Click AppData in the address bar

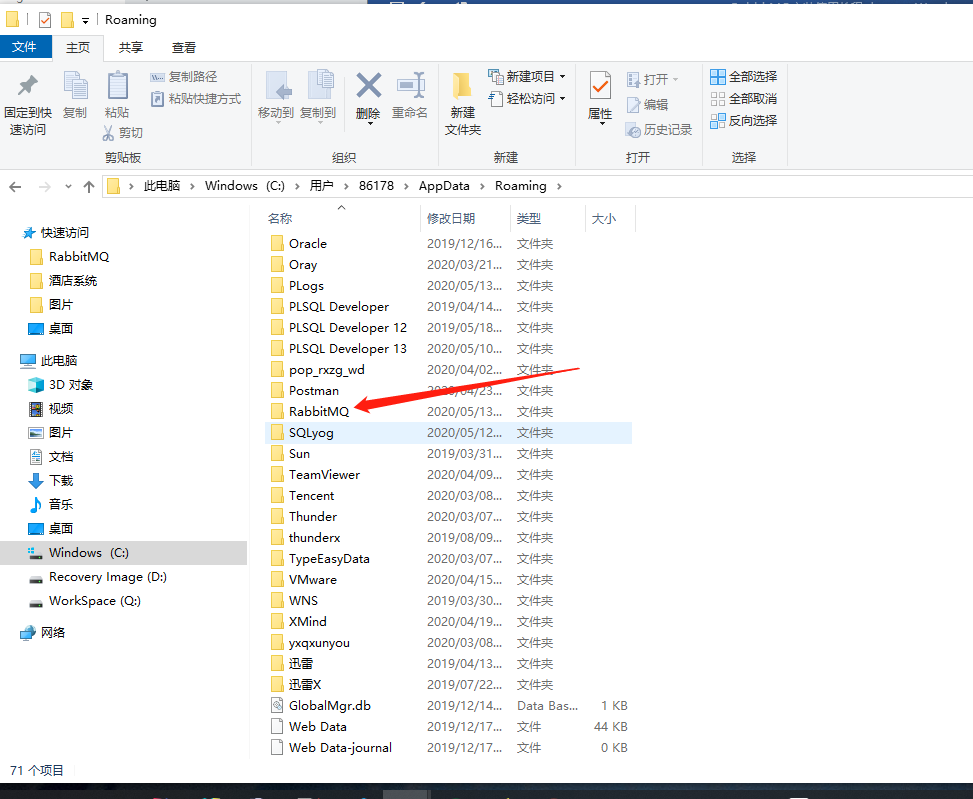[x=444, y=186]
